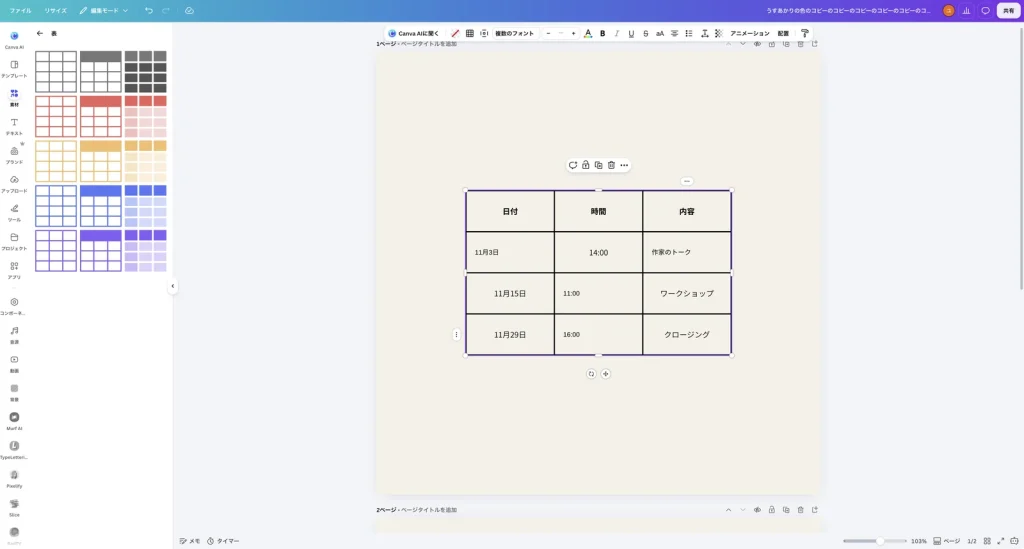Open the cell spacing icon
The height and width of the screenshot is (549, 1024).
coord(484,33)
